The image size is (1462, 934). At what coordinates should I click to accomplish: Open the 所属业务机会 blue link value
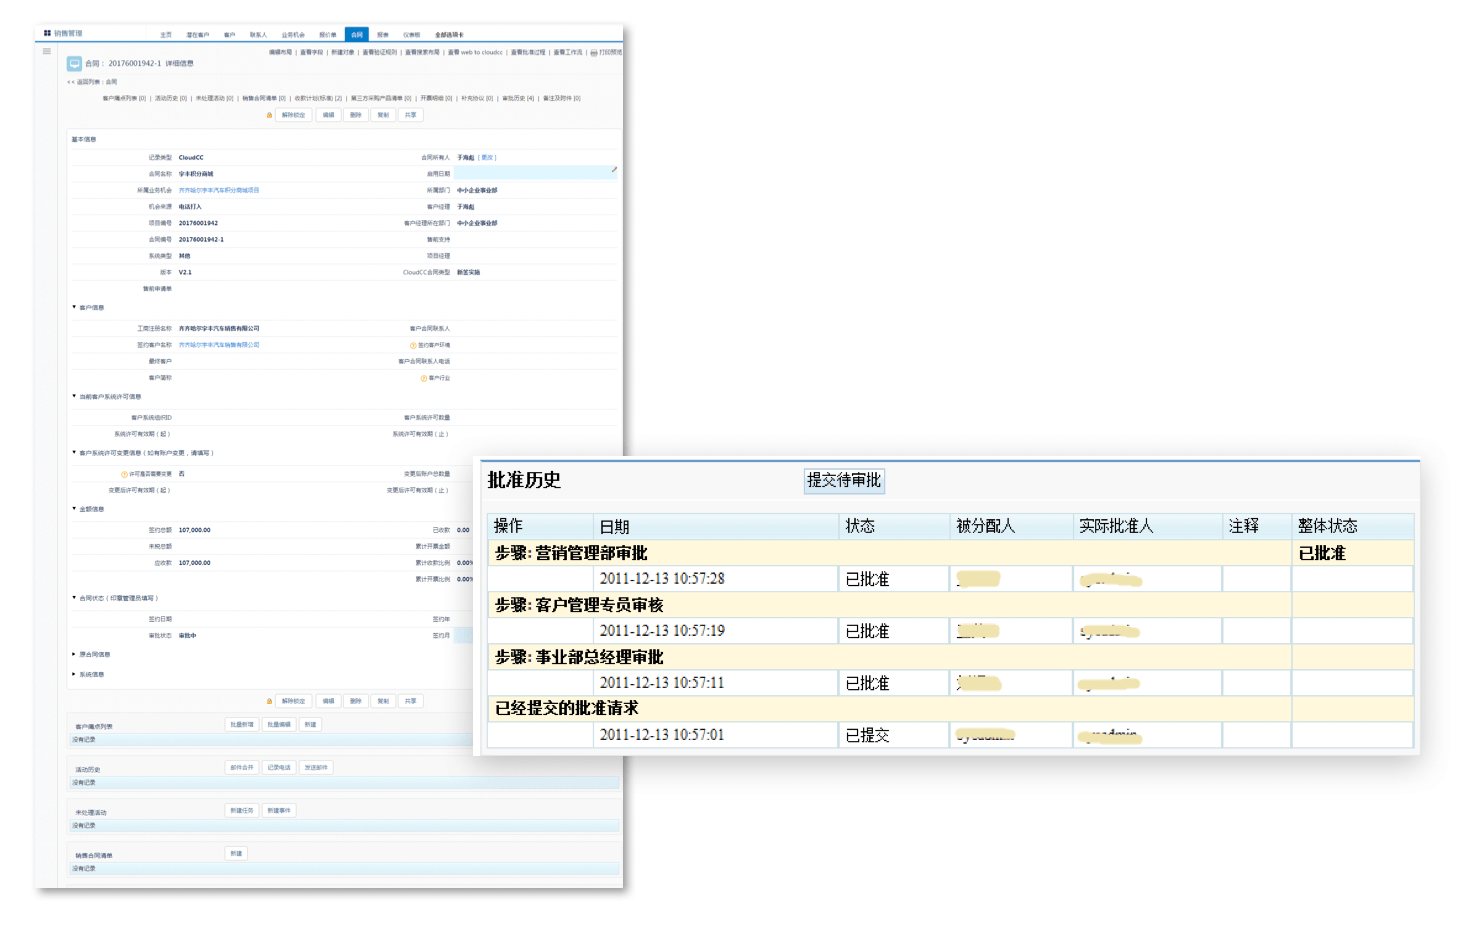tap(219, 190)
